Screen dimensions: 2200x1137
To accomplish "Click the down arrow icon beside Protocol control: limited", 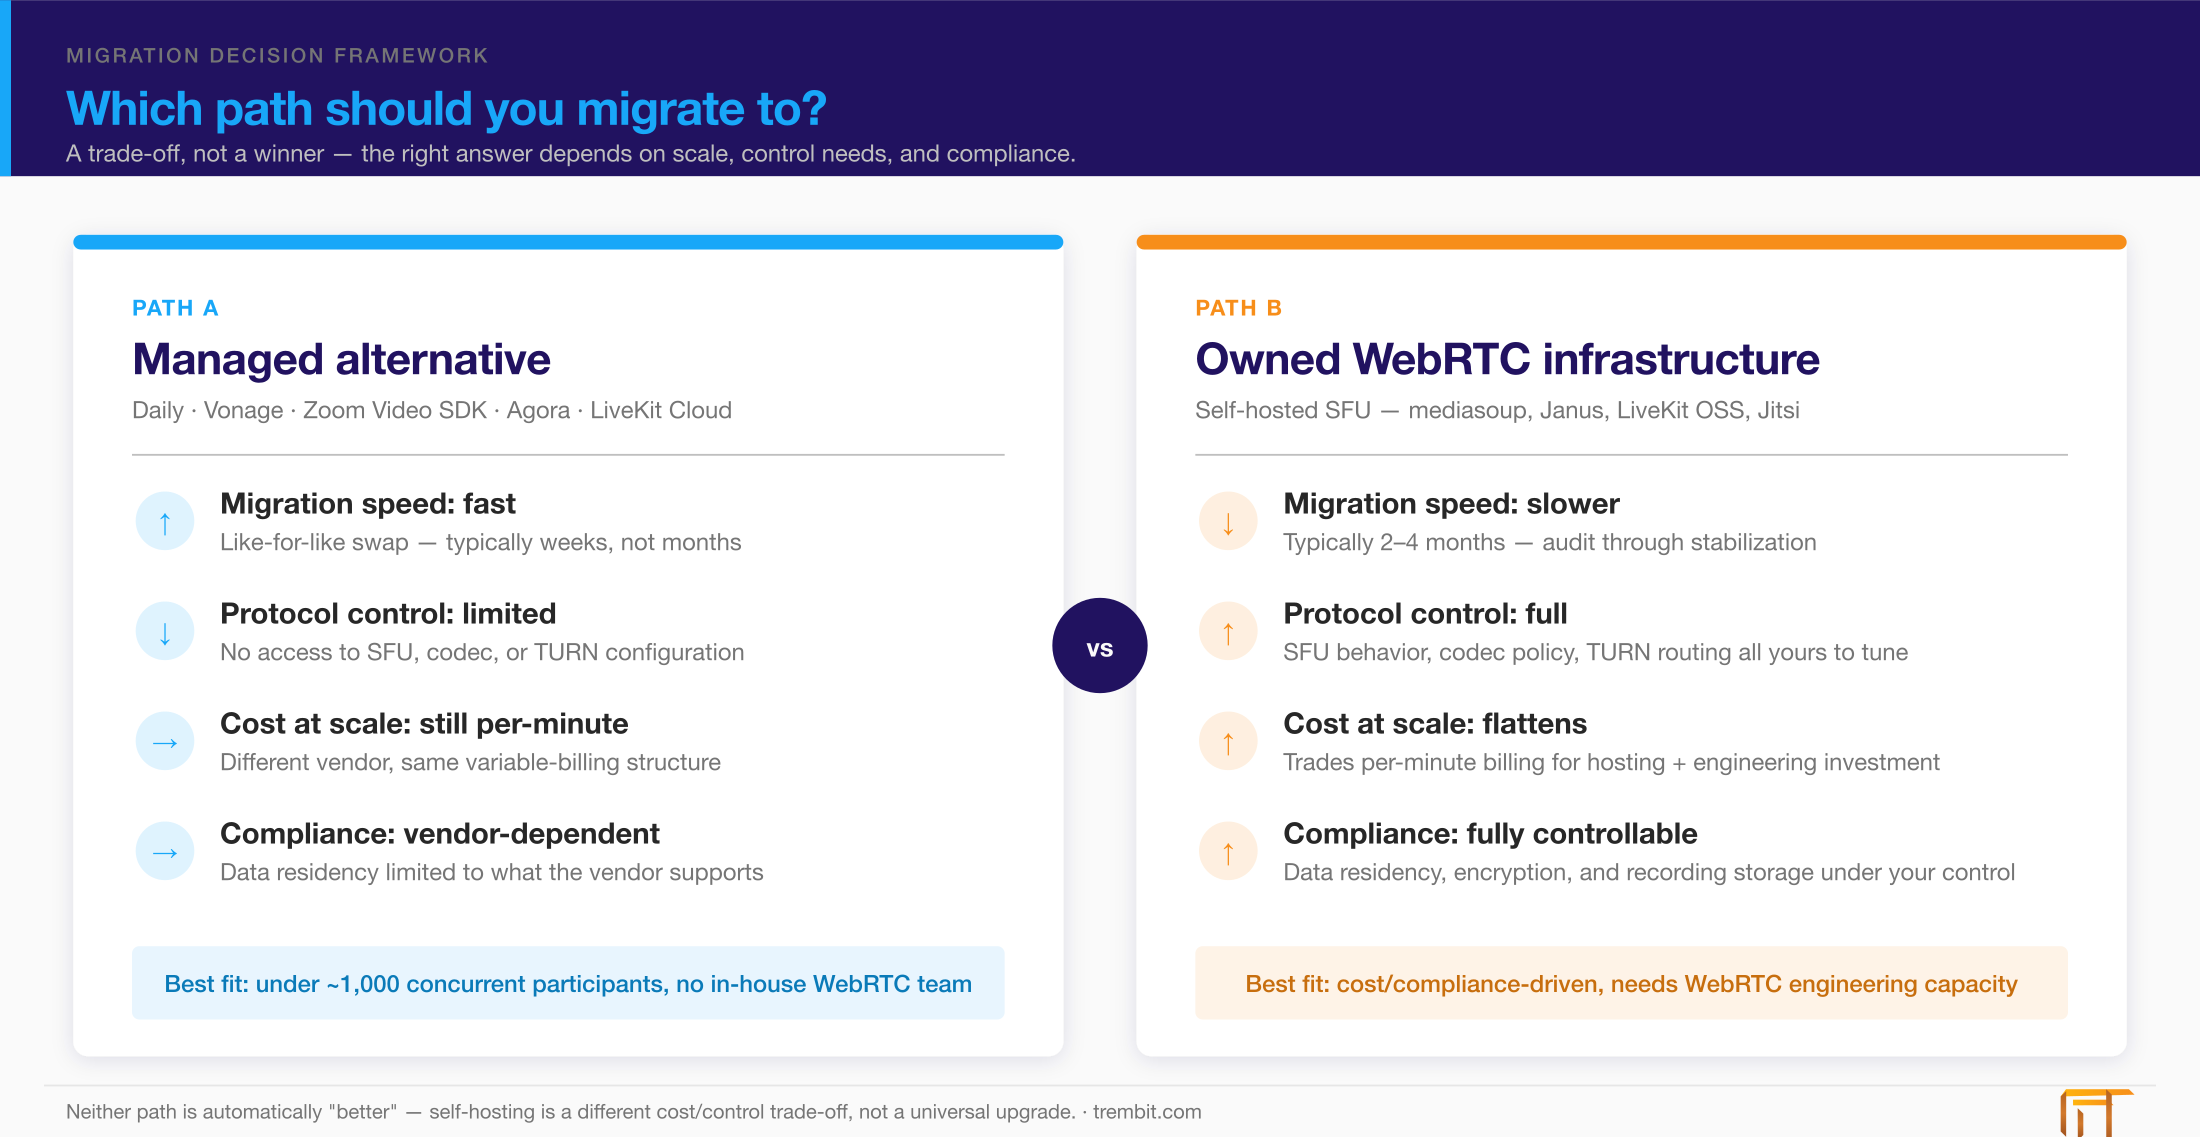I will (165, 631).
